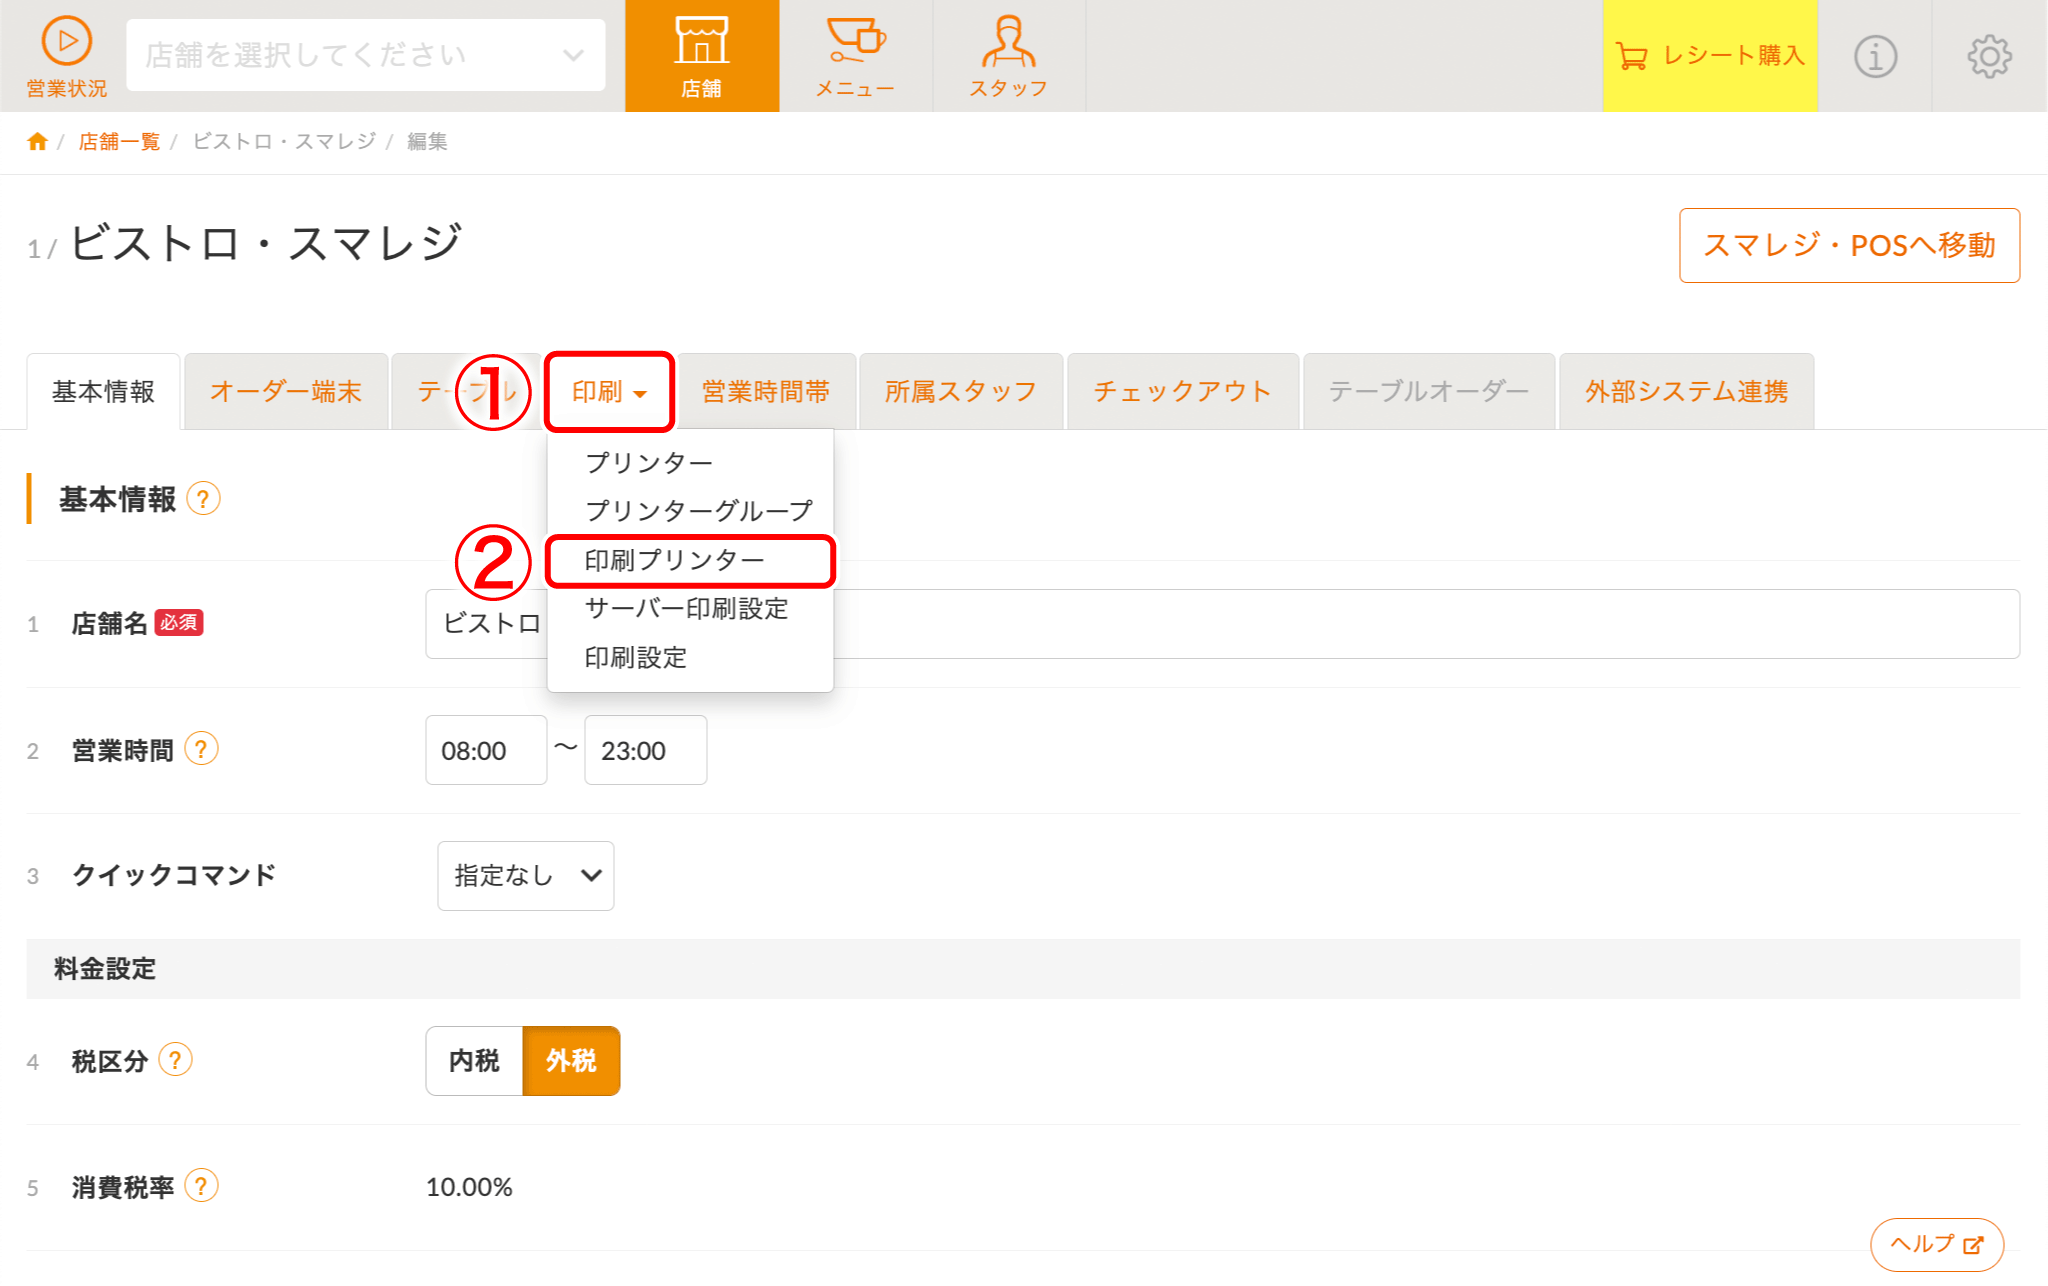
Task: Click the opening time 08:00 field
Action: 486,750
